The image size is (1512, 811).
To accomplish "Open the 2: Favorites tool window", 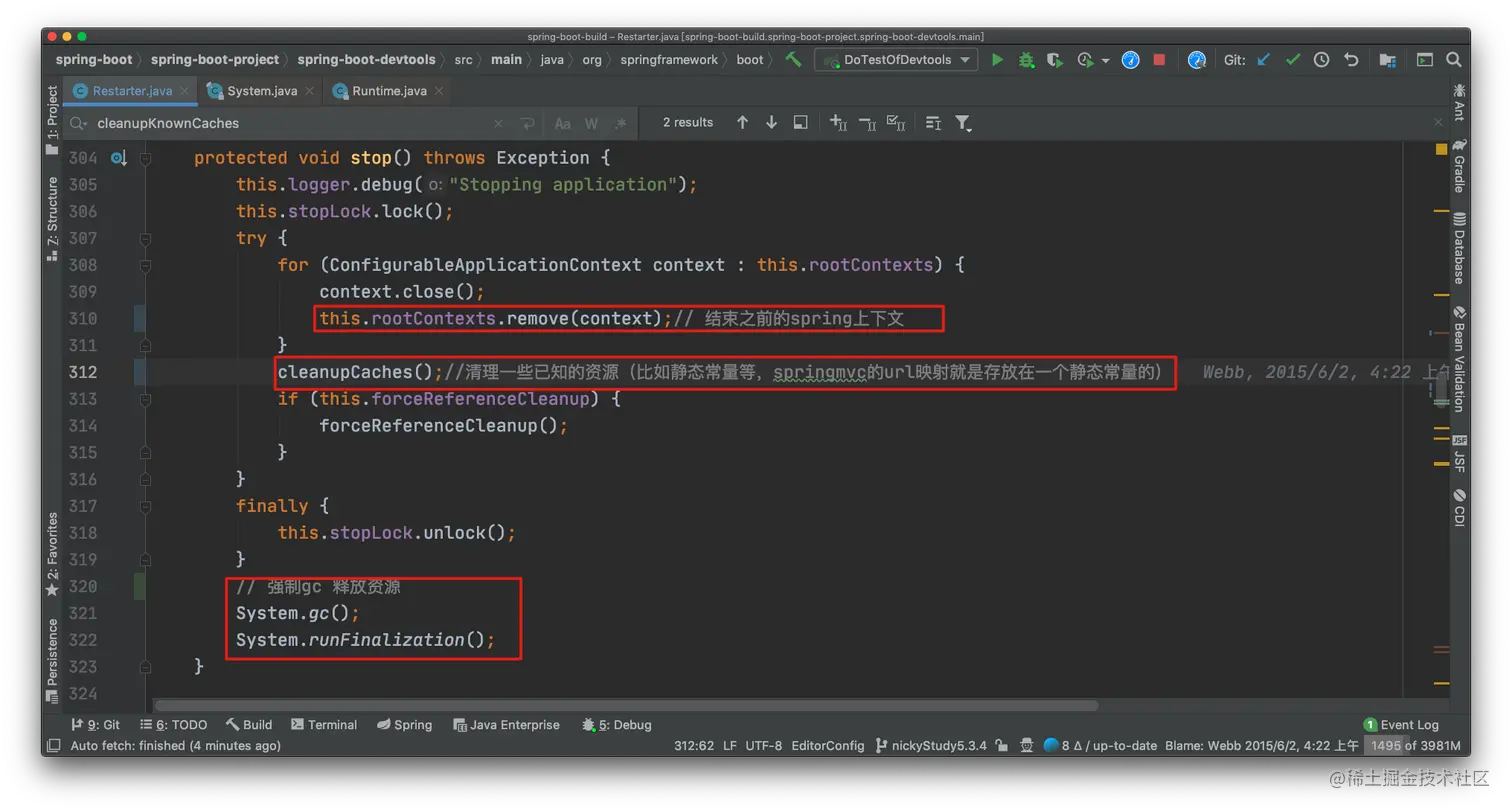I will [x=52, y=555].
